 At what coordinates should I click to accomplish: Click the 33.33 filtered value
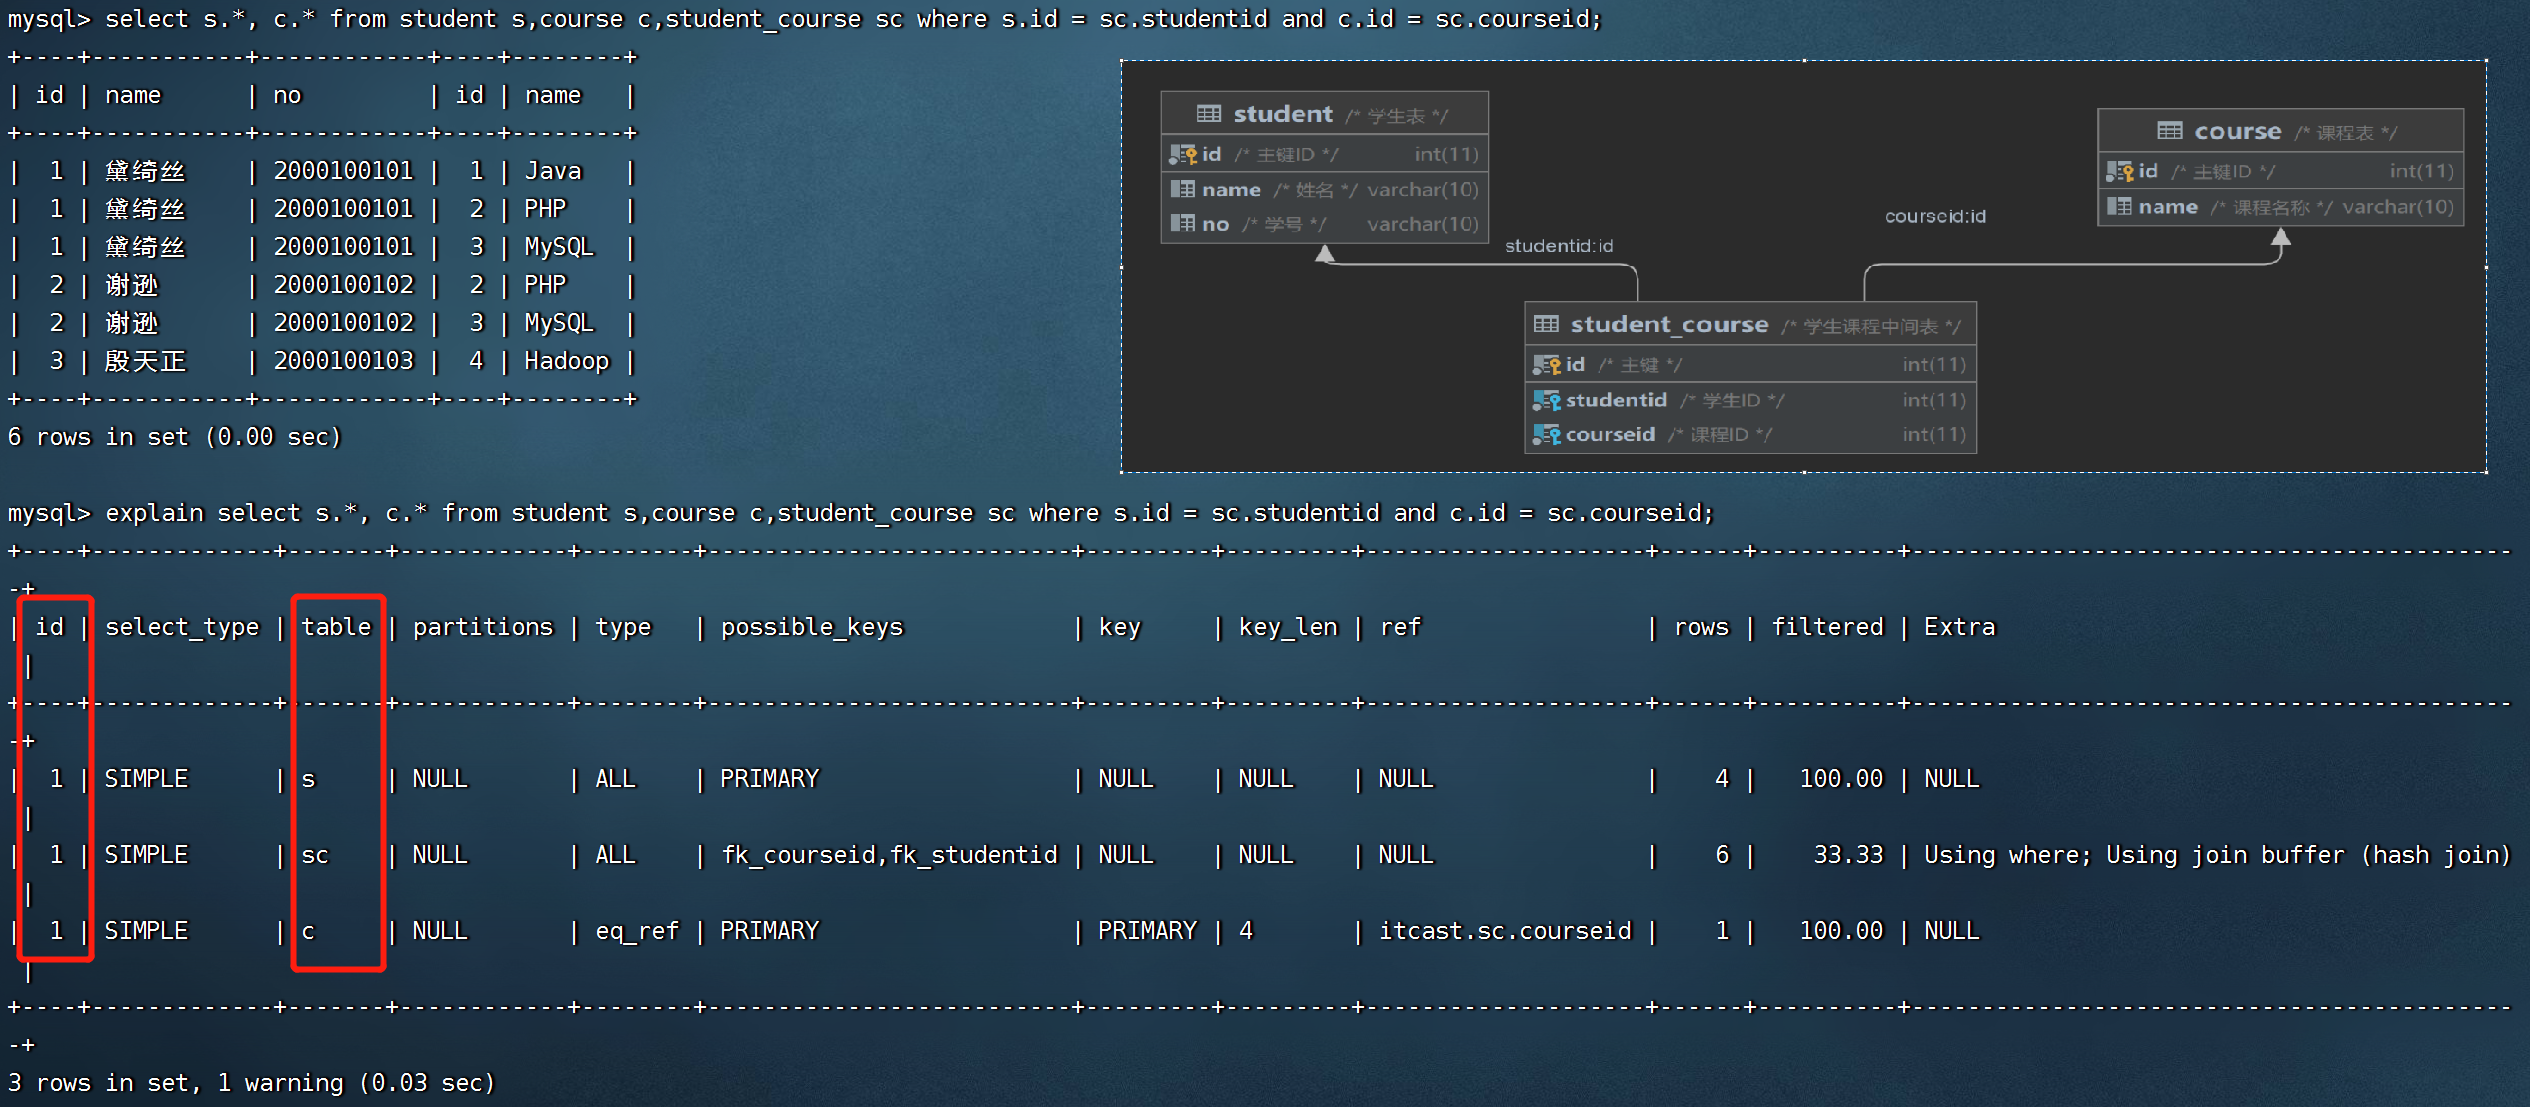[1848, 855]
